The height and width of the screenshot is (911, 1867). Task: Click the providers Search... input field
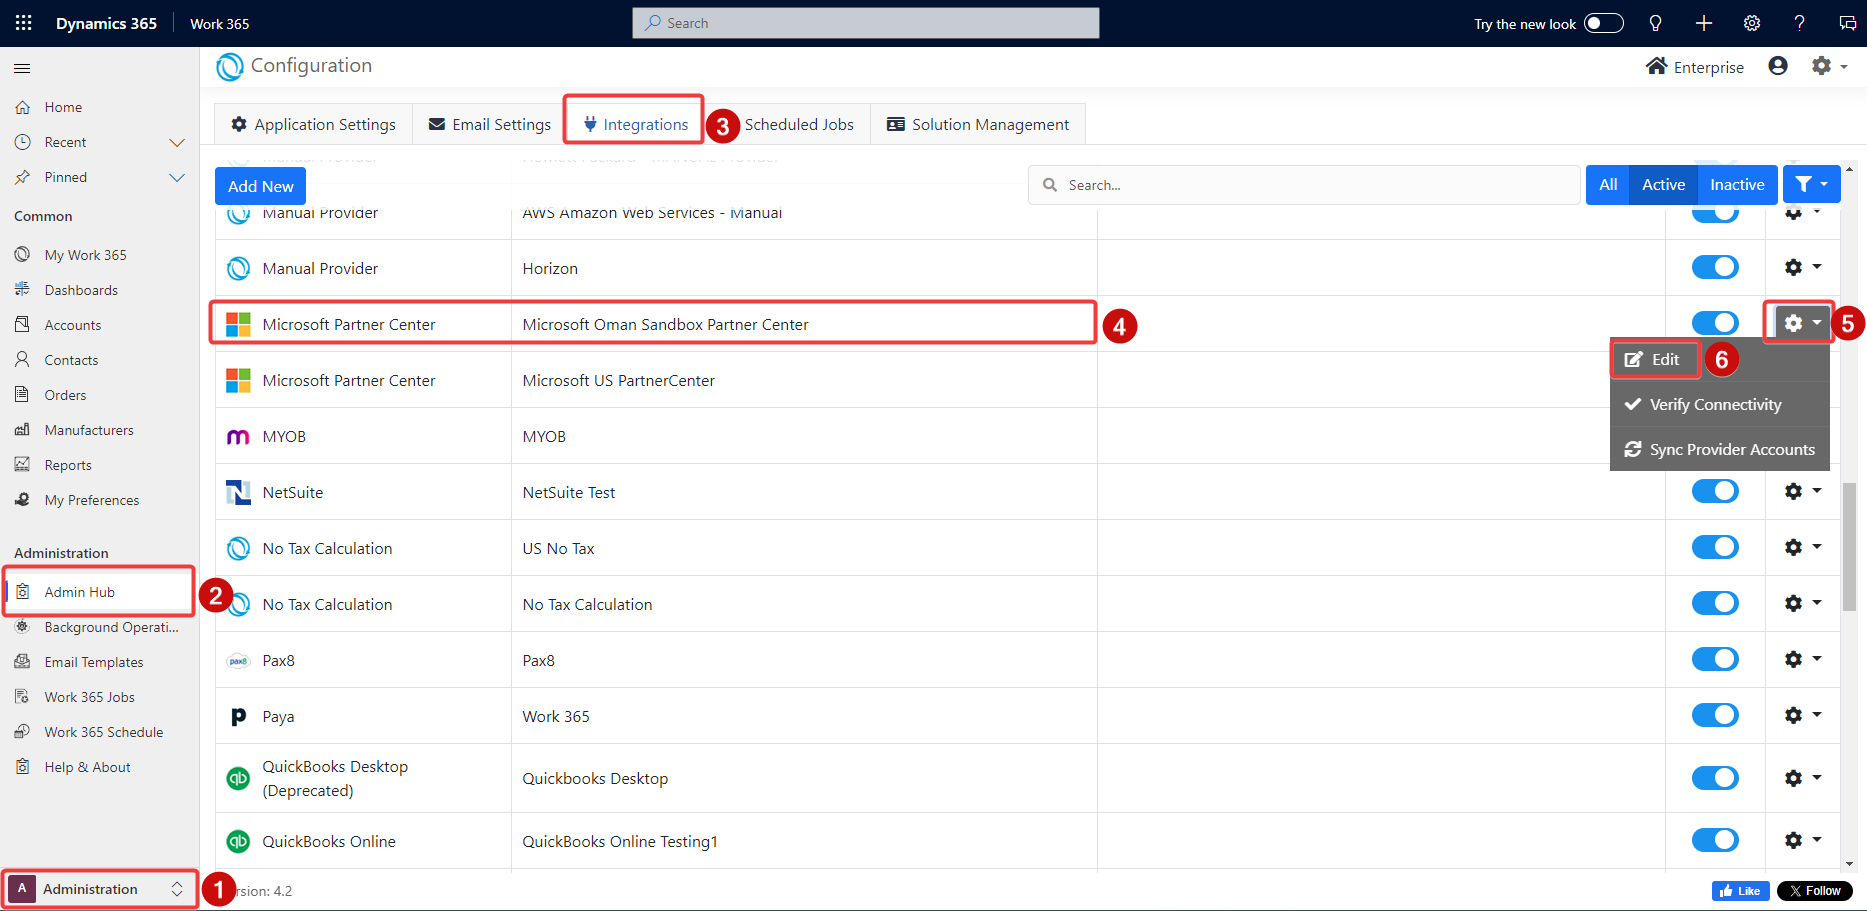click(1304, 185)
